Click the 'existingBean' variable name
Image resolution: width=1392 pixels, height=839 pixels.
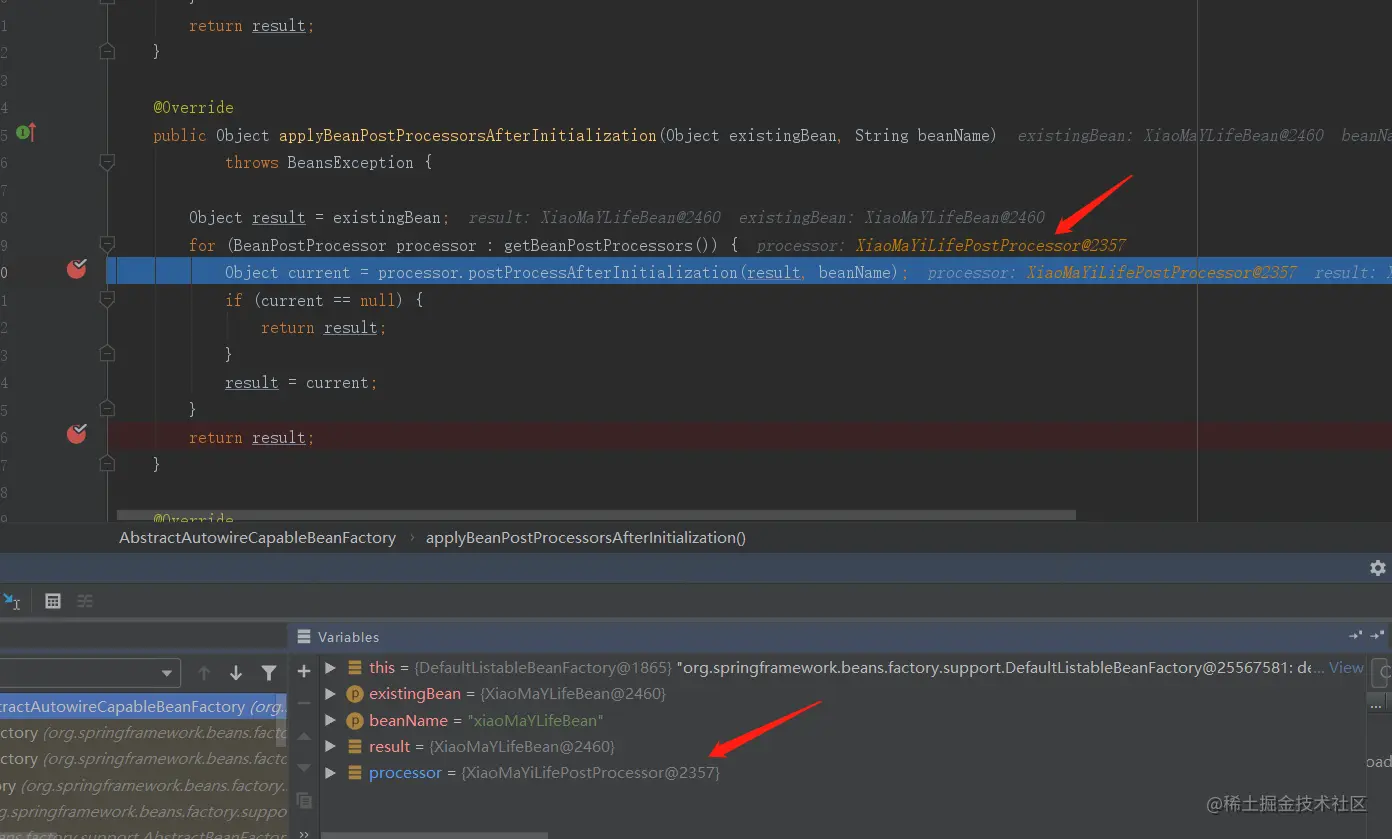tap(415, 694)
